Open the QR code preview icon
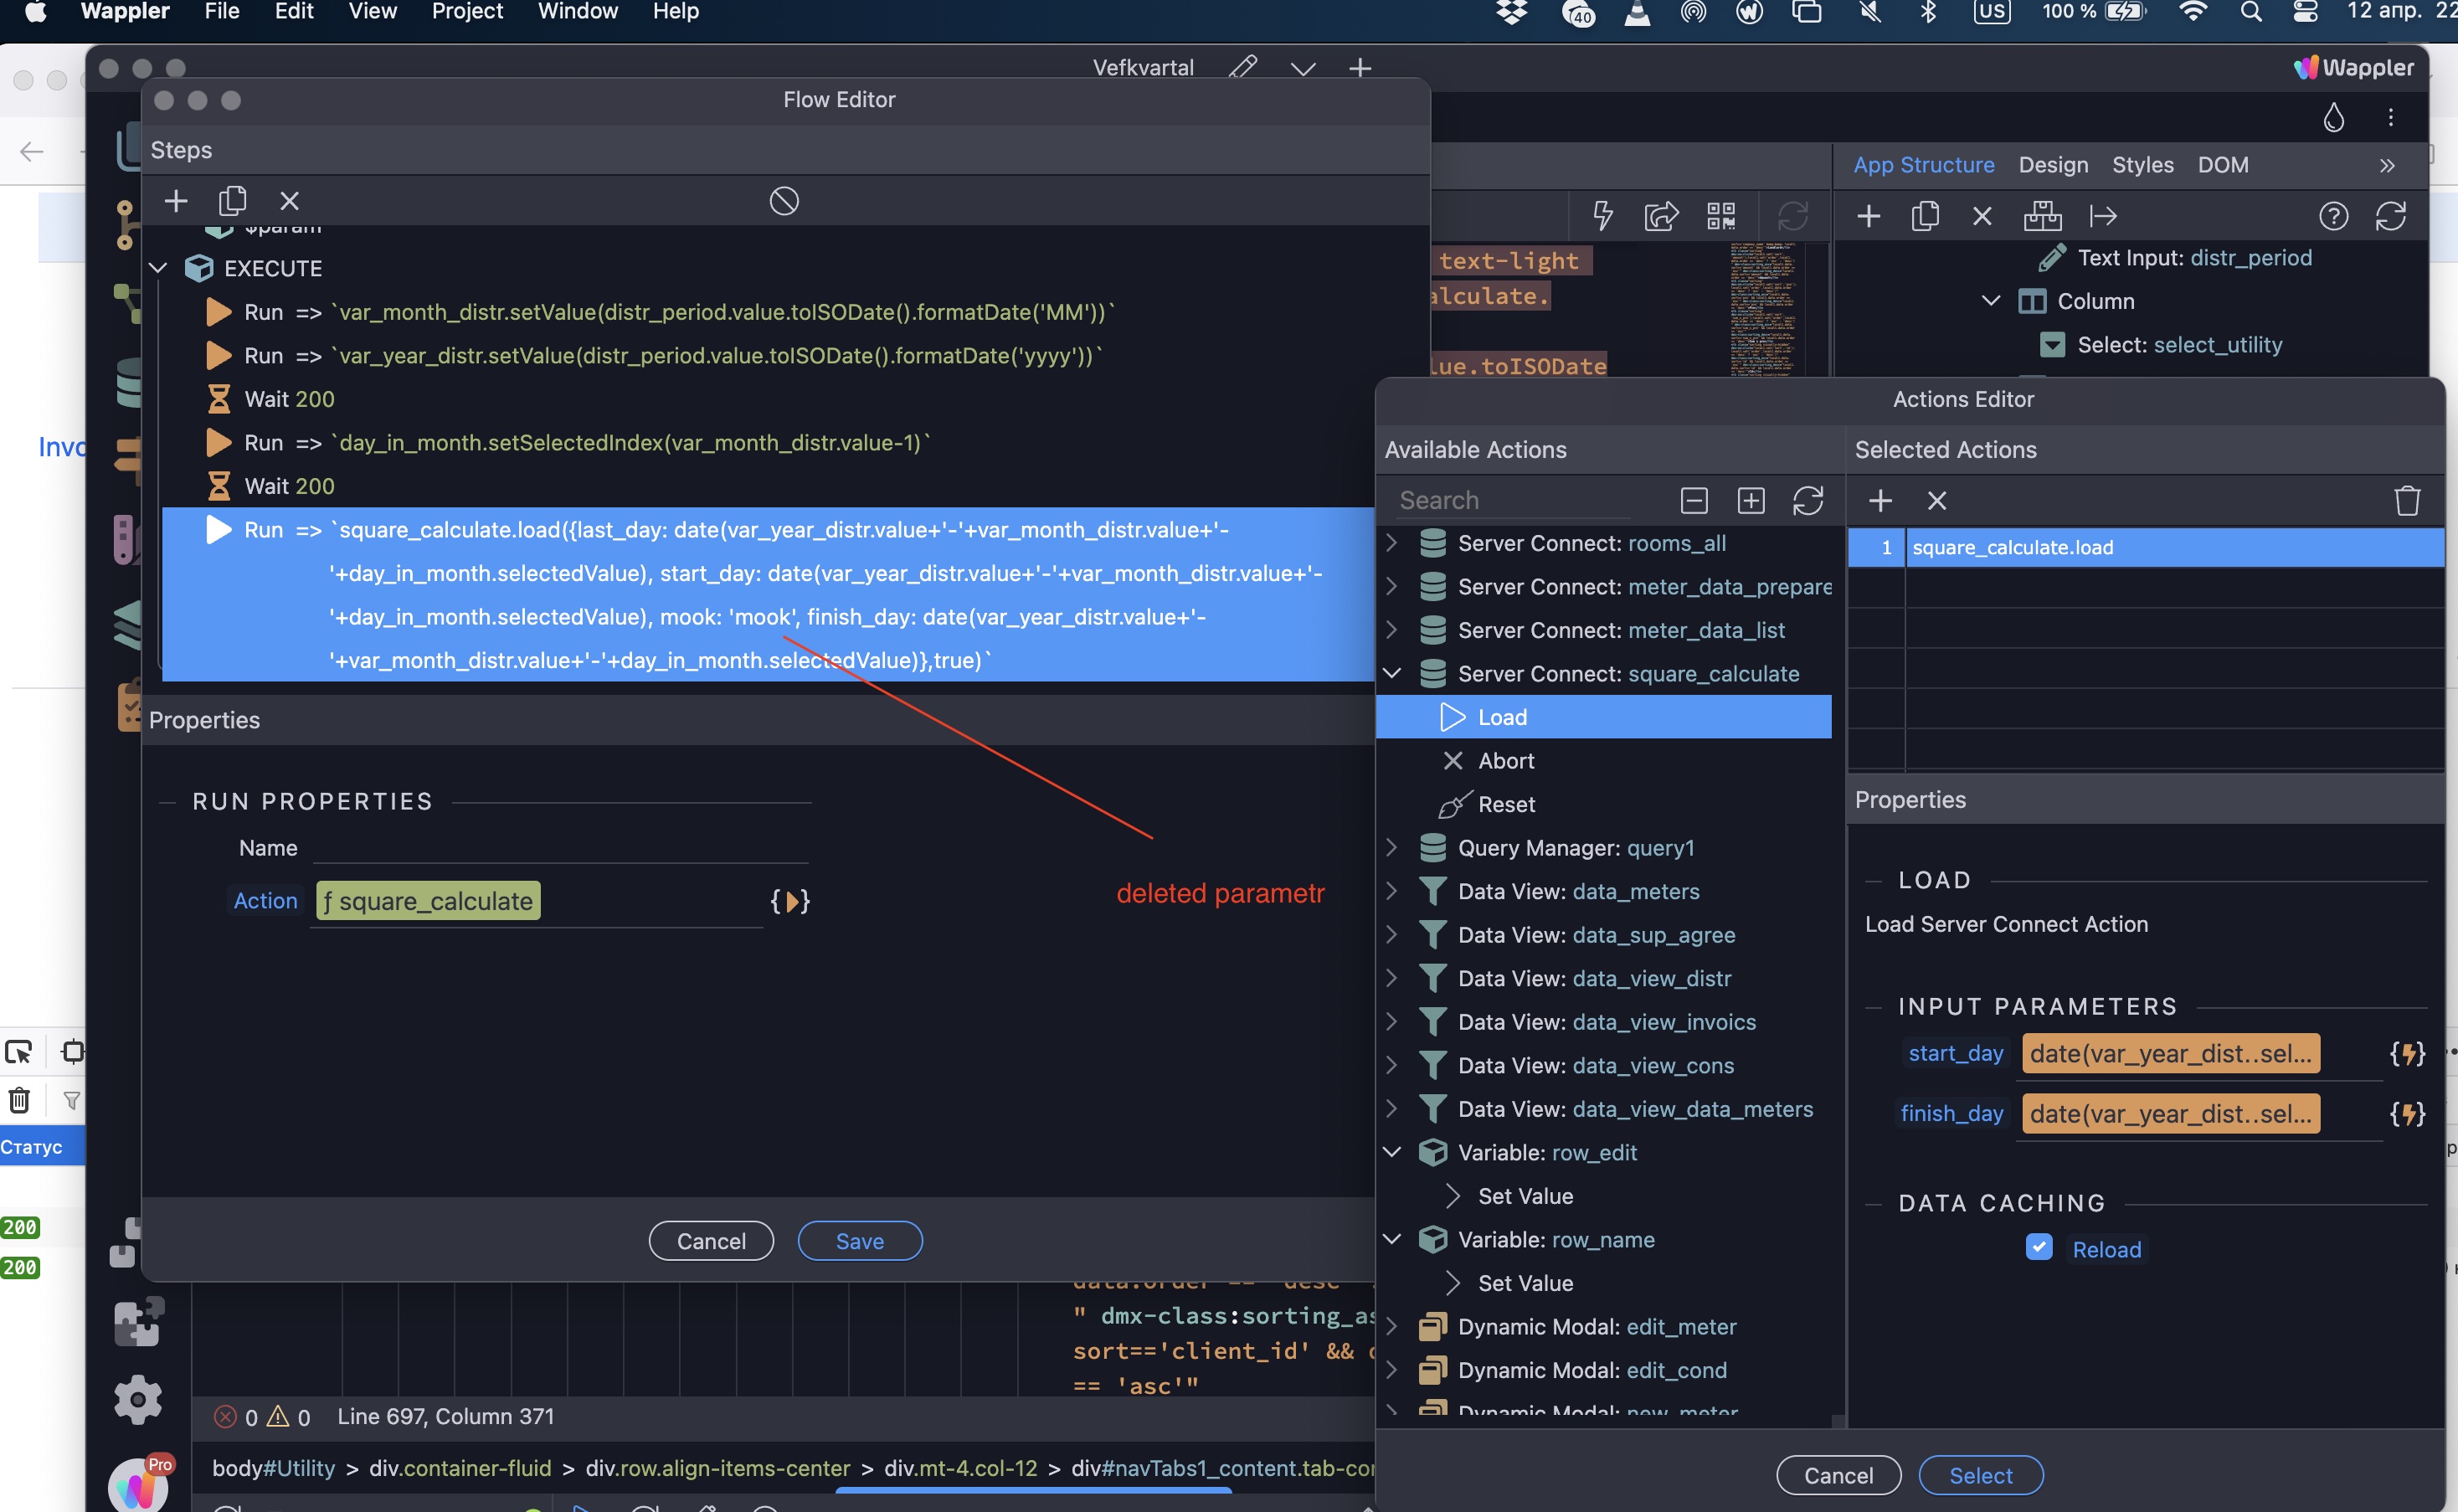 click(x=1720, y=215)
